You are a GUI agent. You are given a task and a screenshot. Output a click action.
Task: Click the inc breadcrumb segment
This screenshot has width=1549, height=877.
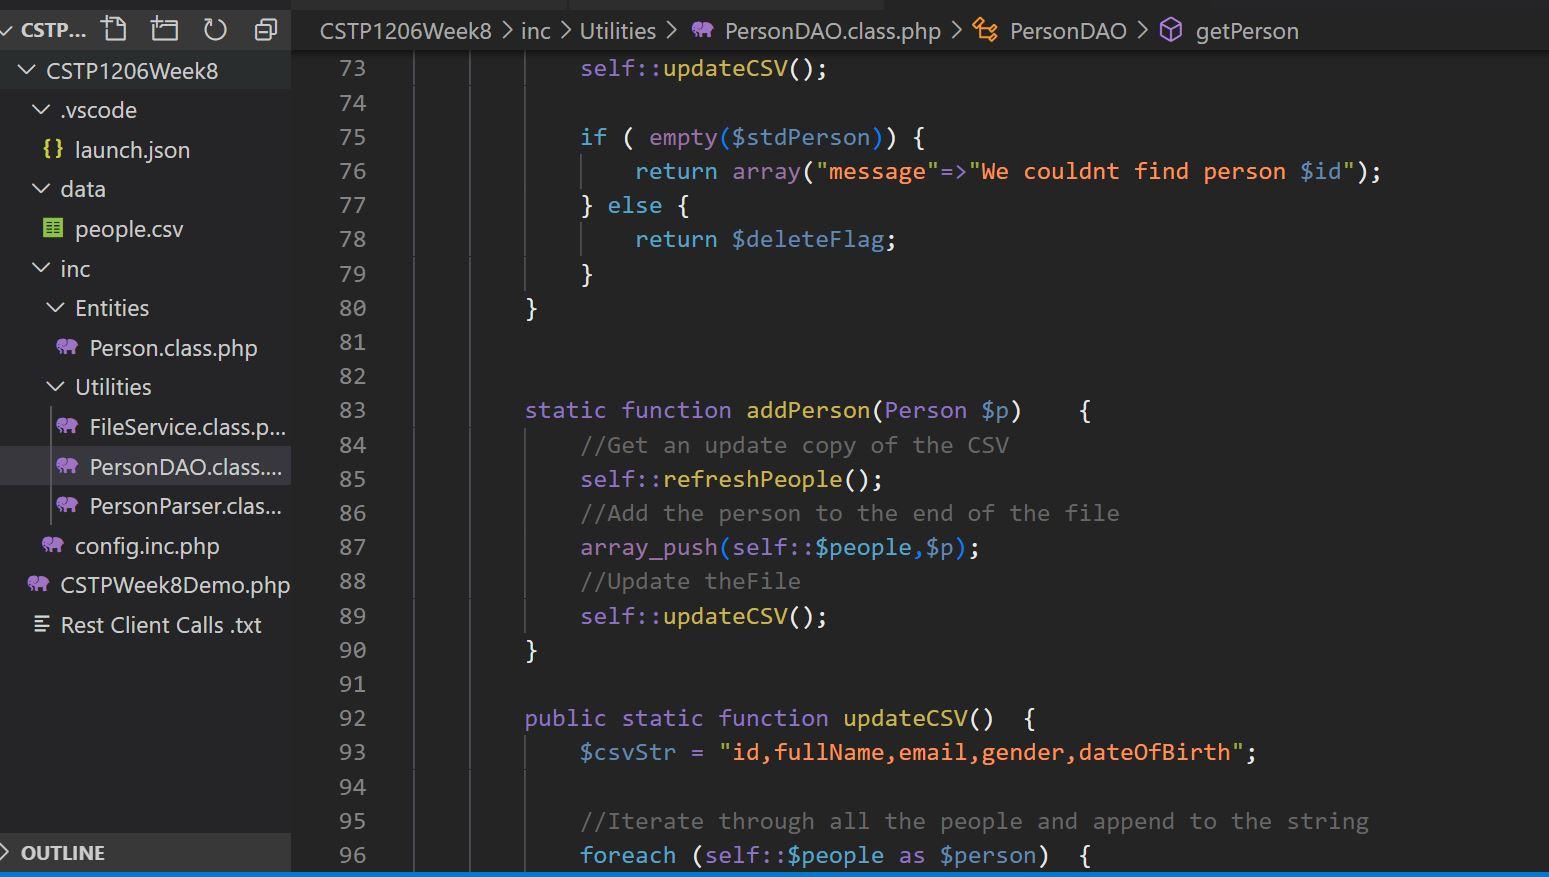pyautogui.click(x=535, y=31)
